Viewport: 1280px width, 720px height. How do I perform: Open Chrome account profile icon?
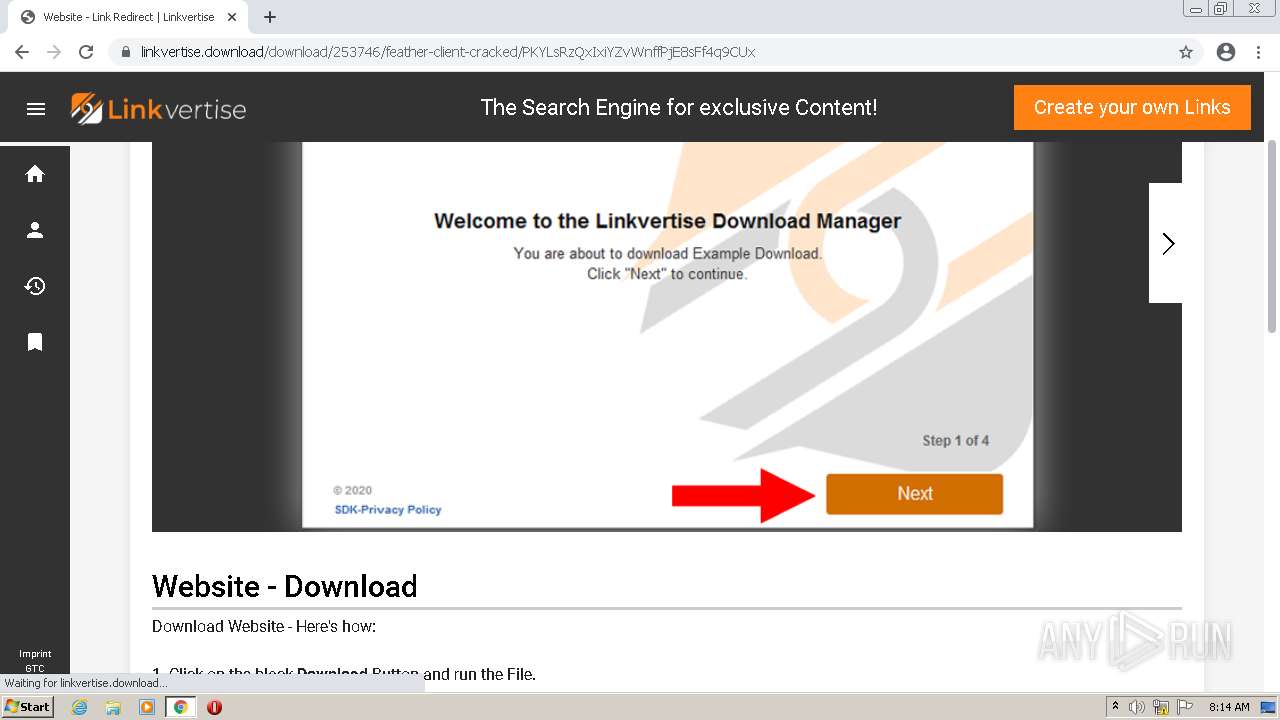(1226, 52)
